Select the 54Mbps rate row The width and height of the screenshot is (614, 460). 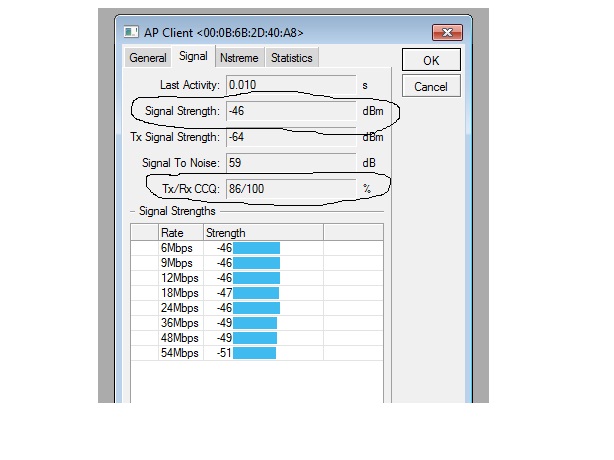[256, 353]
